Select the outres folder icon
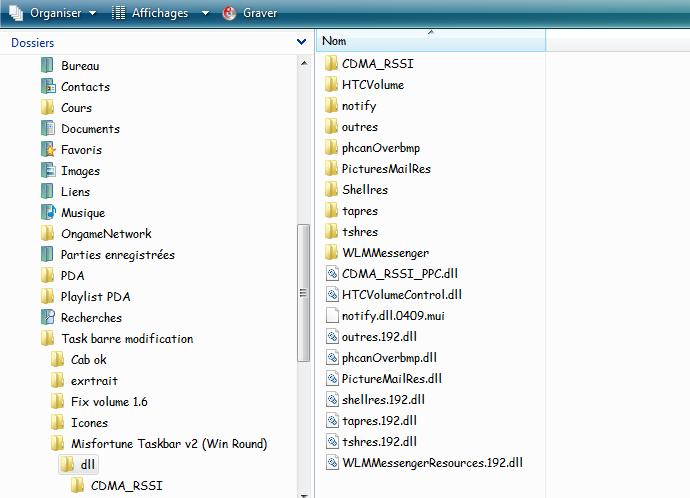 tap(331, 127)
